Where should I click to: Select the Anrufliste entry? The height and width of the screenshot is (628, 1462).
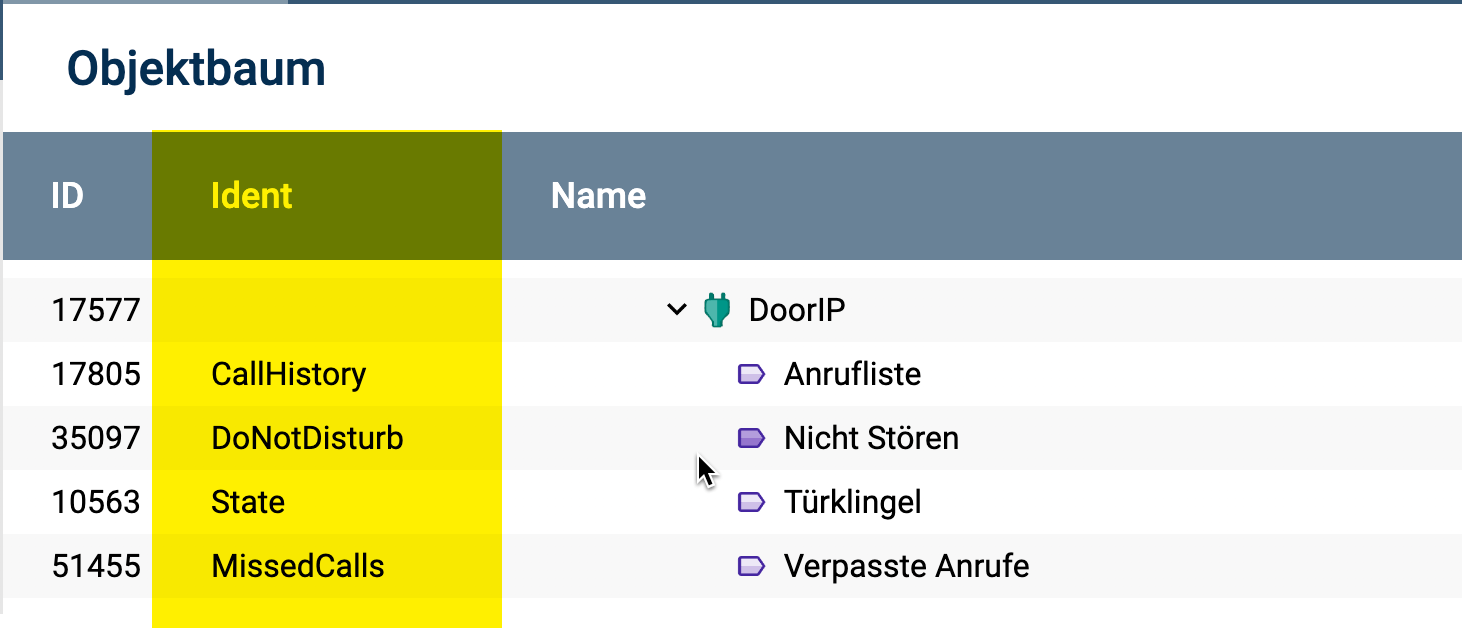pos(853,375)
